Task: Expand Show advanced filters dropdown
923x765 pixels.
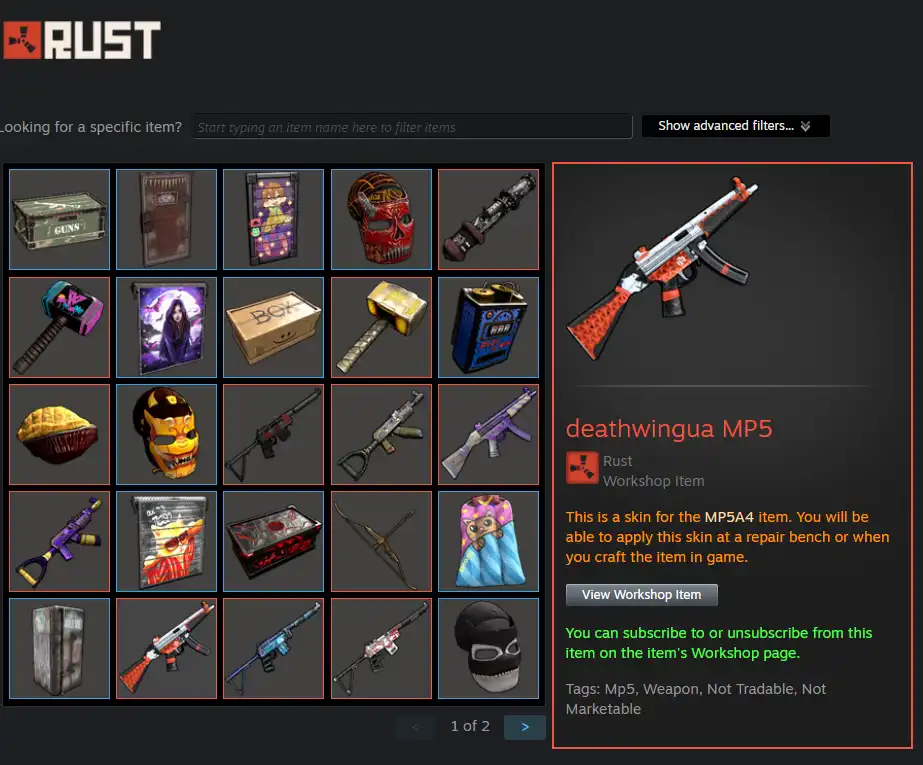Action: 735,126
